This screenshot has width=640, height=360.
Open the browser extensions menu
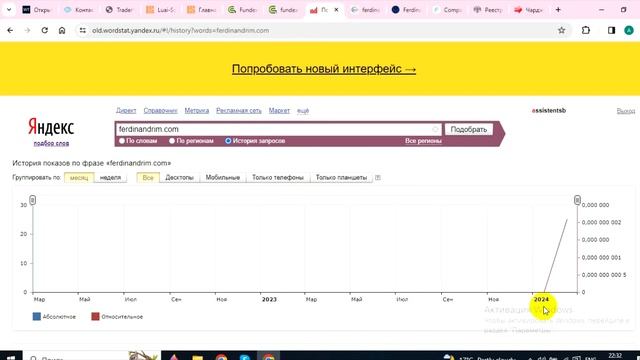pos(586,30)
